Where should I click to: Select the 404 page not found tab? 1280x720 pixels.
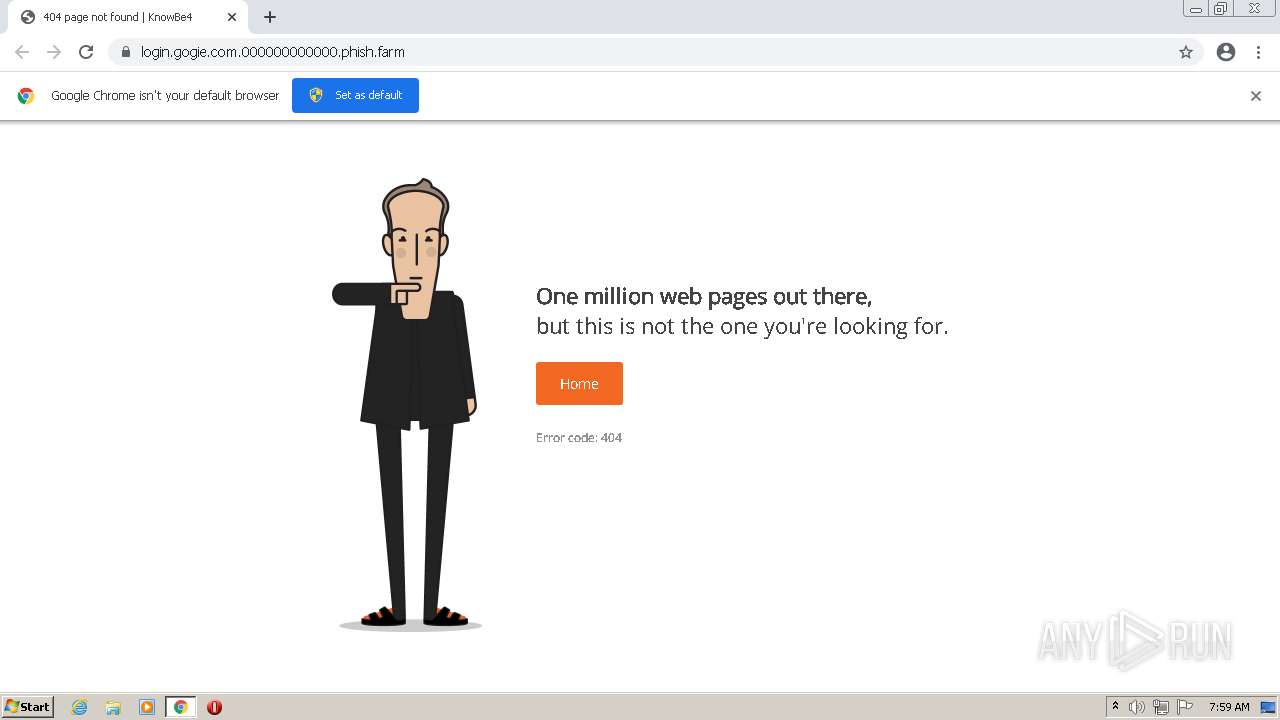pos(127,17)
